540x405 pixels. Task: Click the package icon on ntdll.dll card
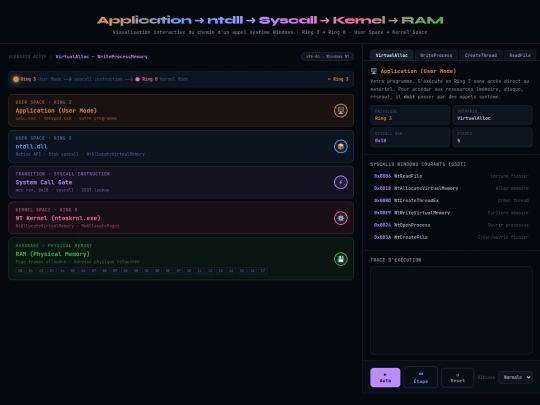coord(341,146)
